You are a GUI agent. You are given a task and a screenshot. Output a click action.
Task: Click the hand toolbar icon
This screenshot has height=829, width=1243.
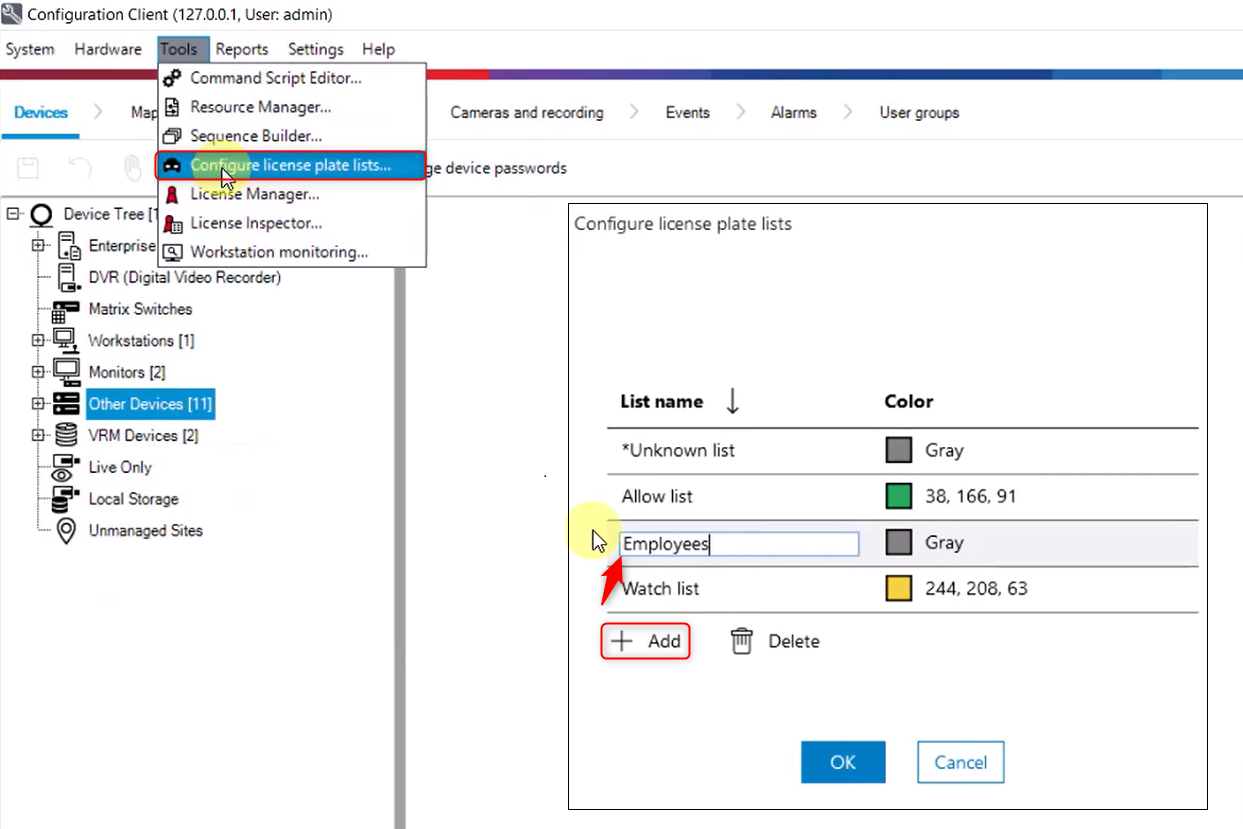(133, 168)
